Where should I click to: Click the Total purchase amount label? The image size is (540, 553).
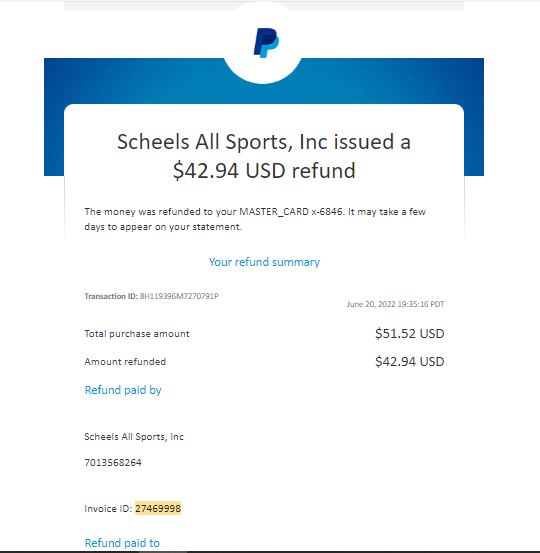[x=137, y=334]
